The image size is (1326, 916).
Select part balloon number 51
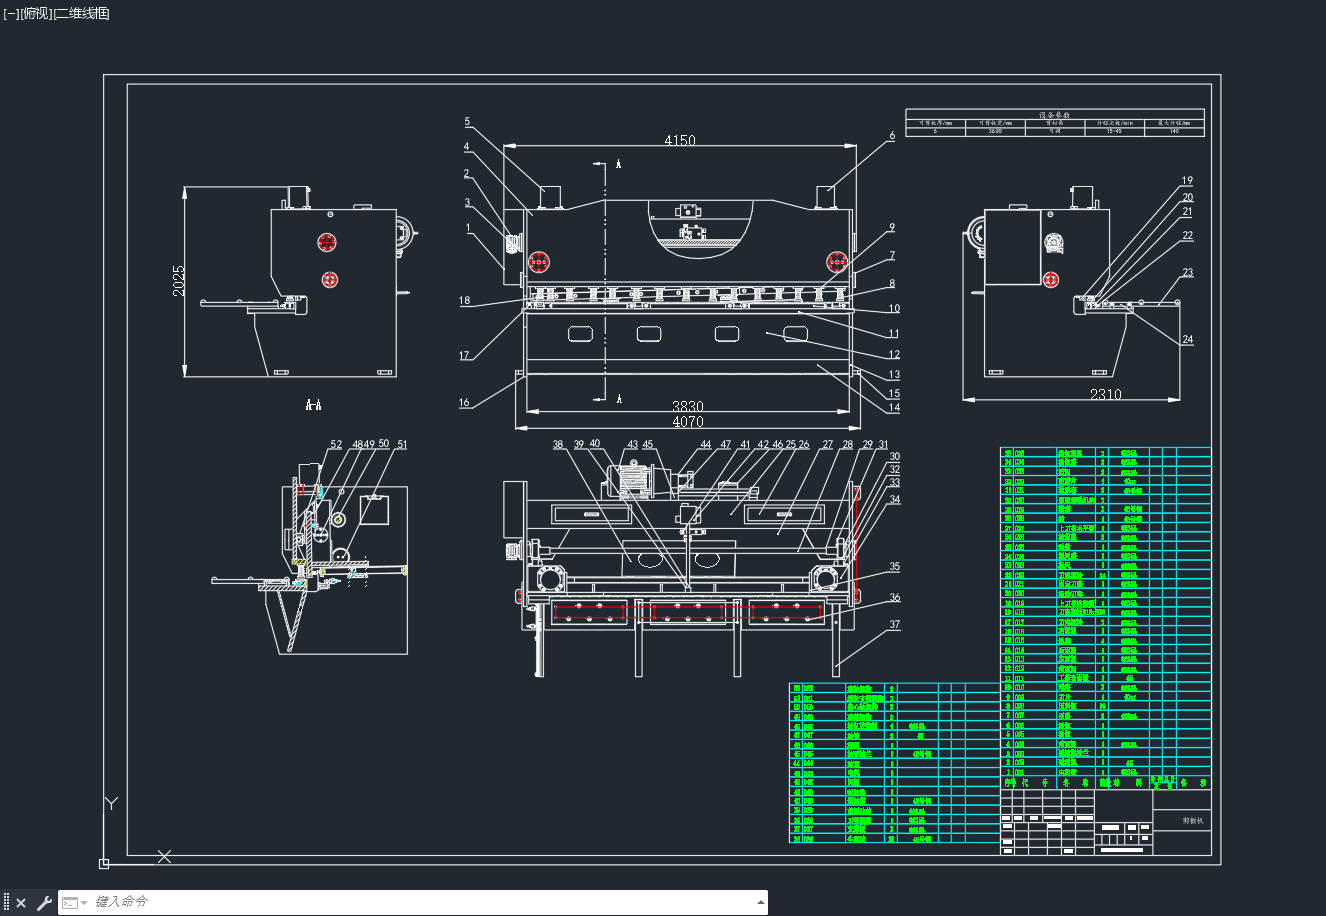[402, 445]
